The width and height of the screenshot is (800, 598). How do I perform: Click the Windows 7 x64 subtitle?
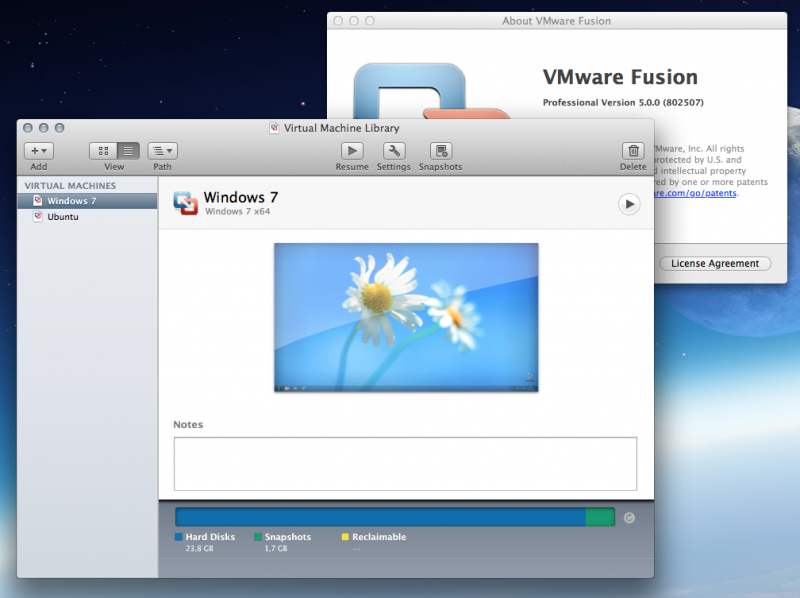(x=238, y=211)
